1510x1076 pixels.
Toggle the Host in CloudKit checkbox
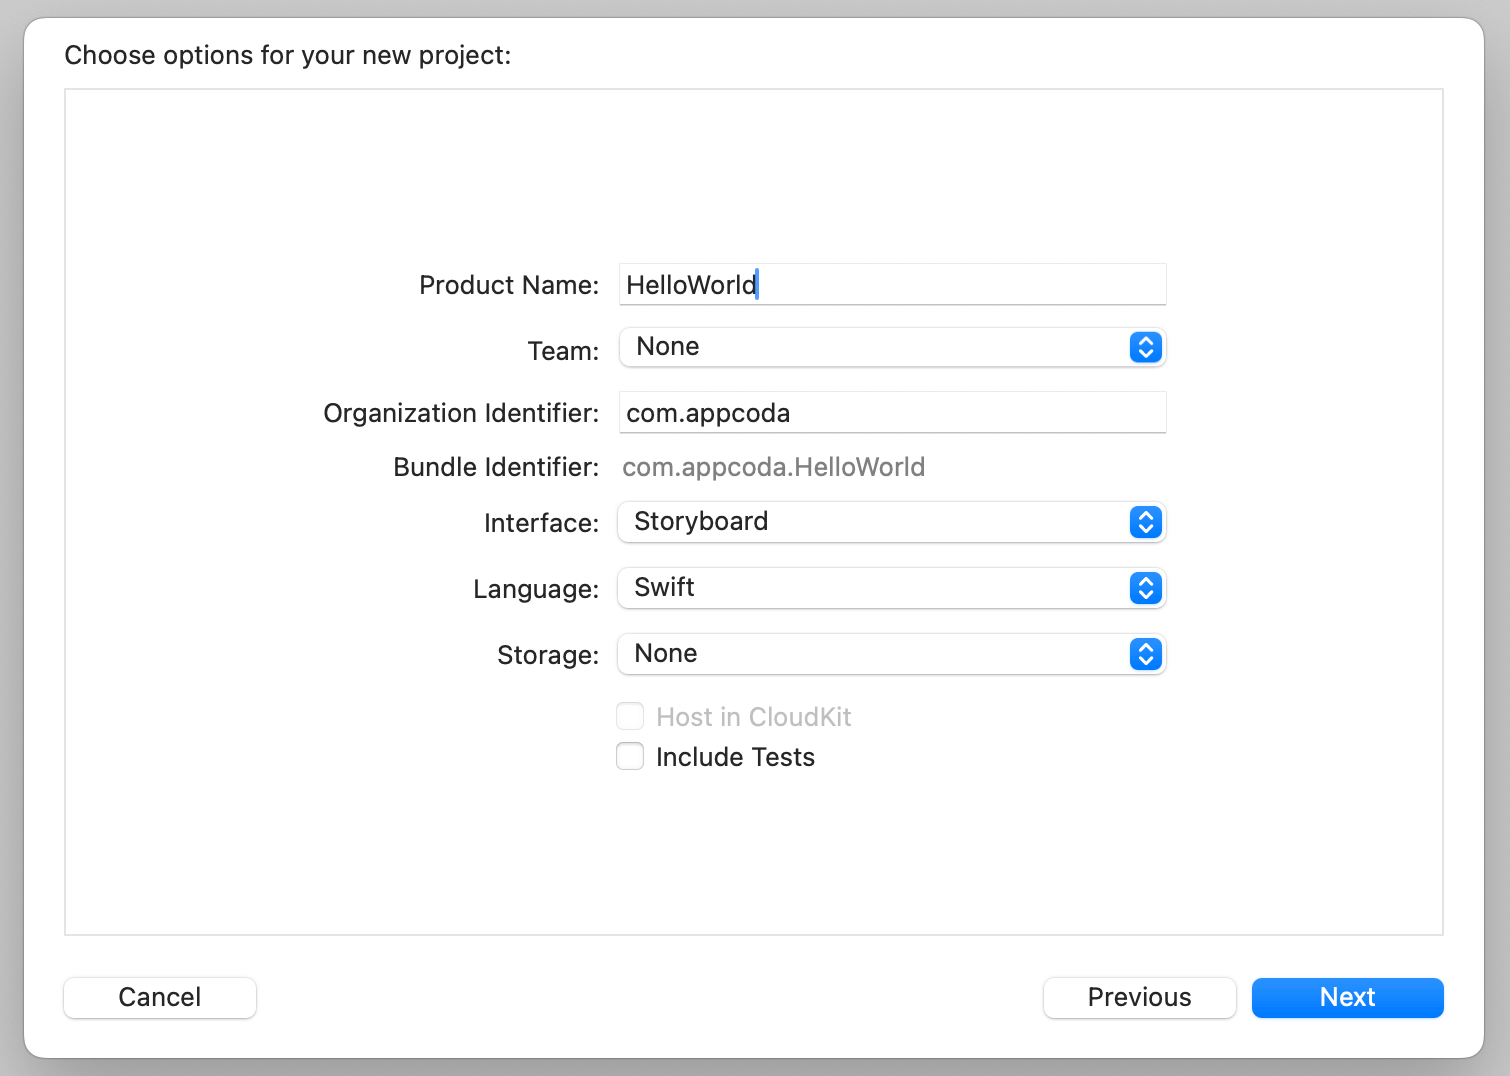coord(630,717)
